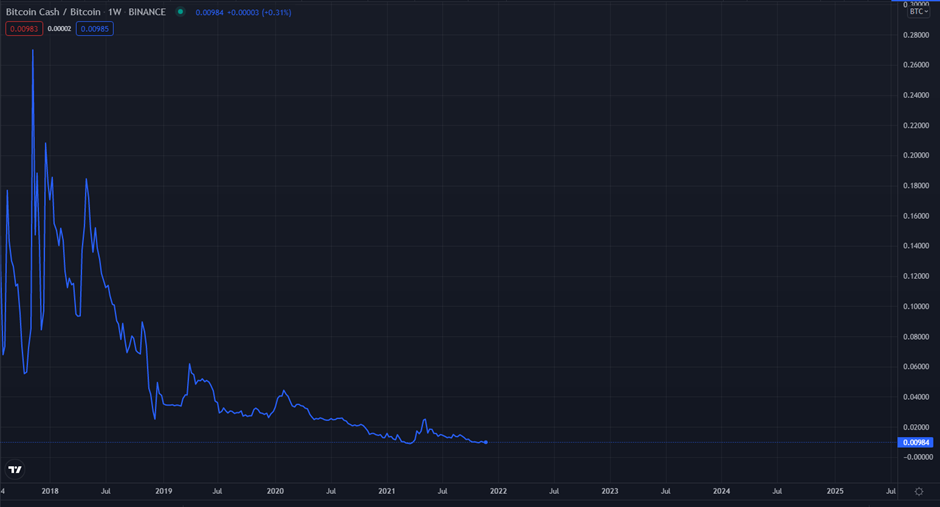Viewport: 940px width, 507px height.
Task: Click the 2019 label on time axis
Action: (164, 491)
